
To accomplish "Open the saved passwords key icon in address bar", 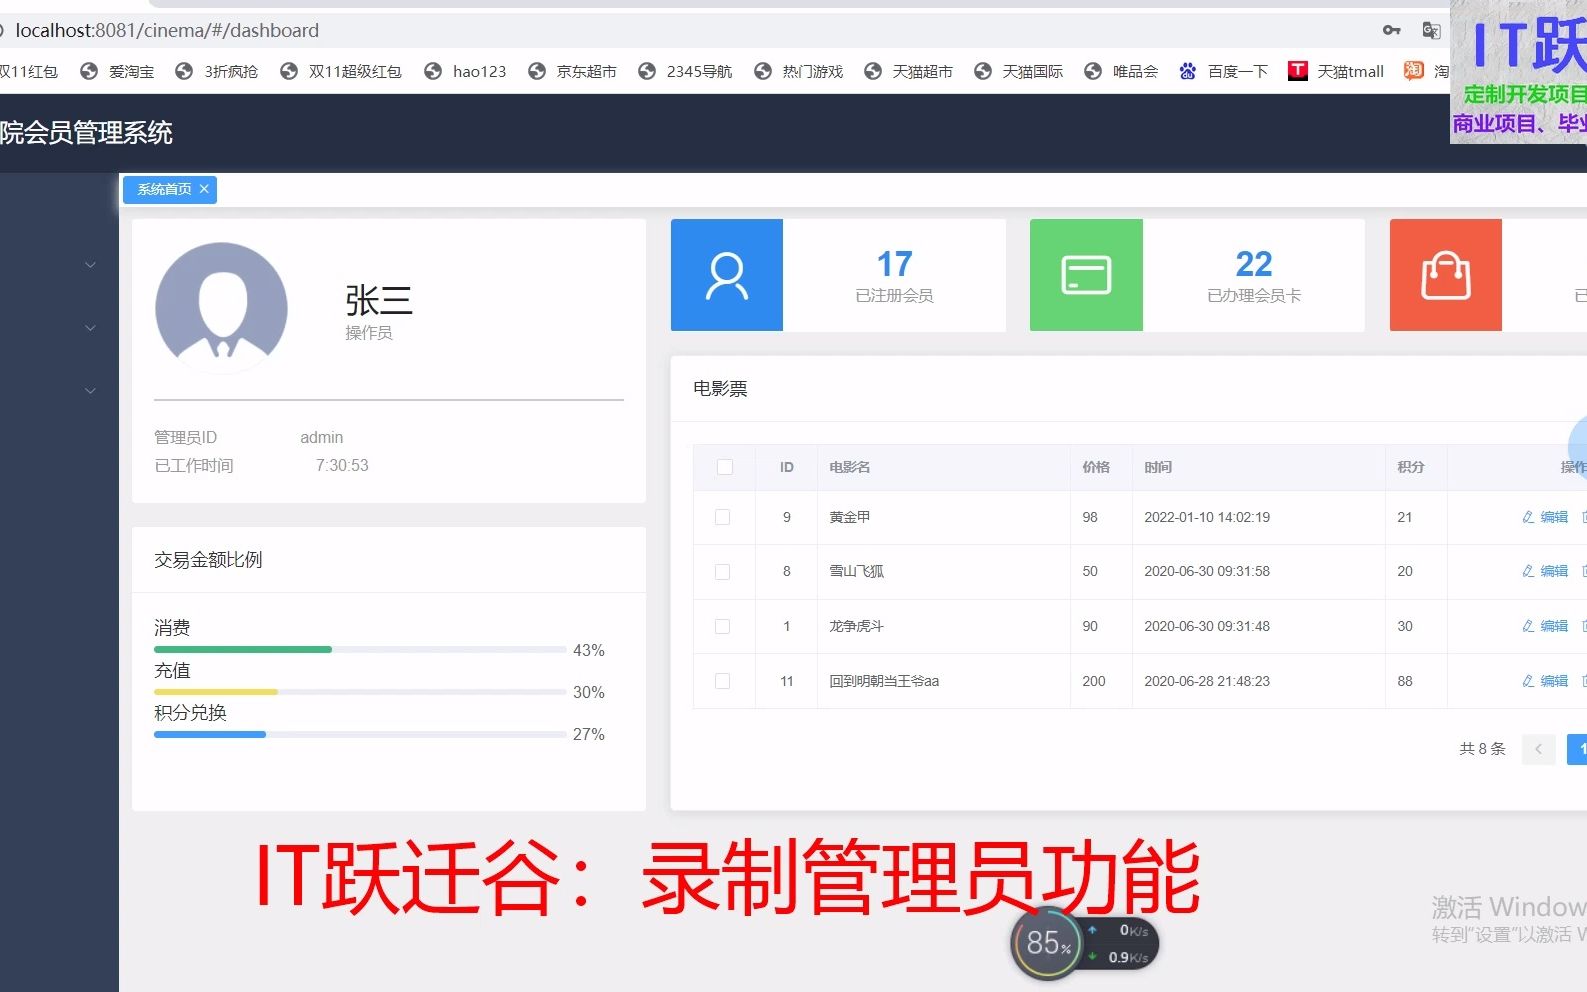I will (1392, 30).
